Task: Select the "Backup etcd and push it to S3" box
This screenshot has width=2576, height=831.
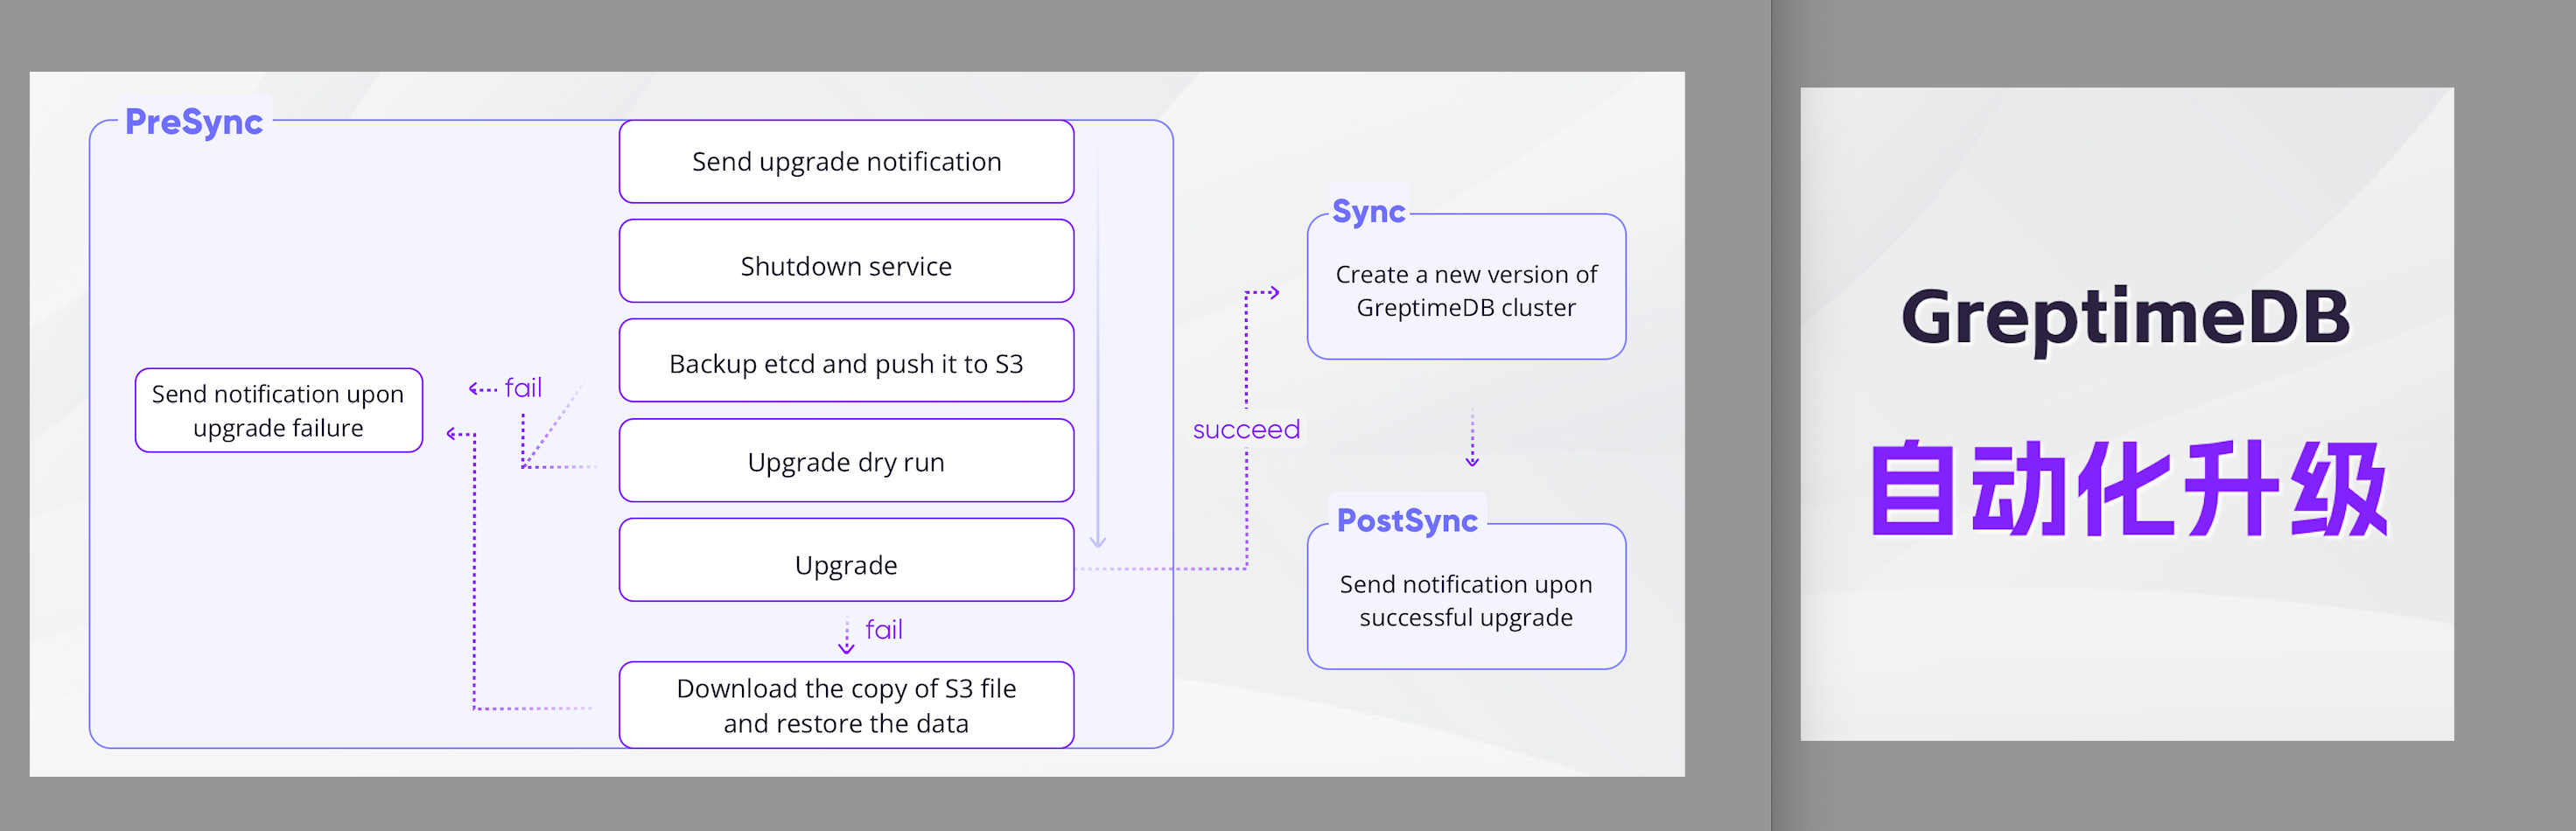Action: 846,360
